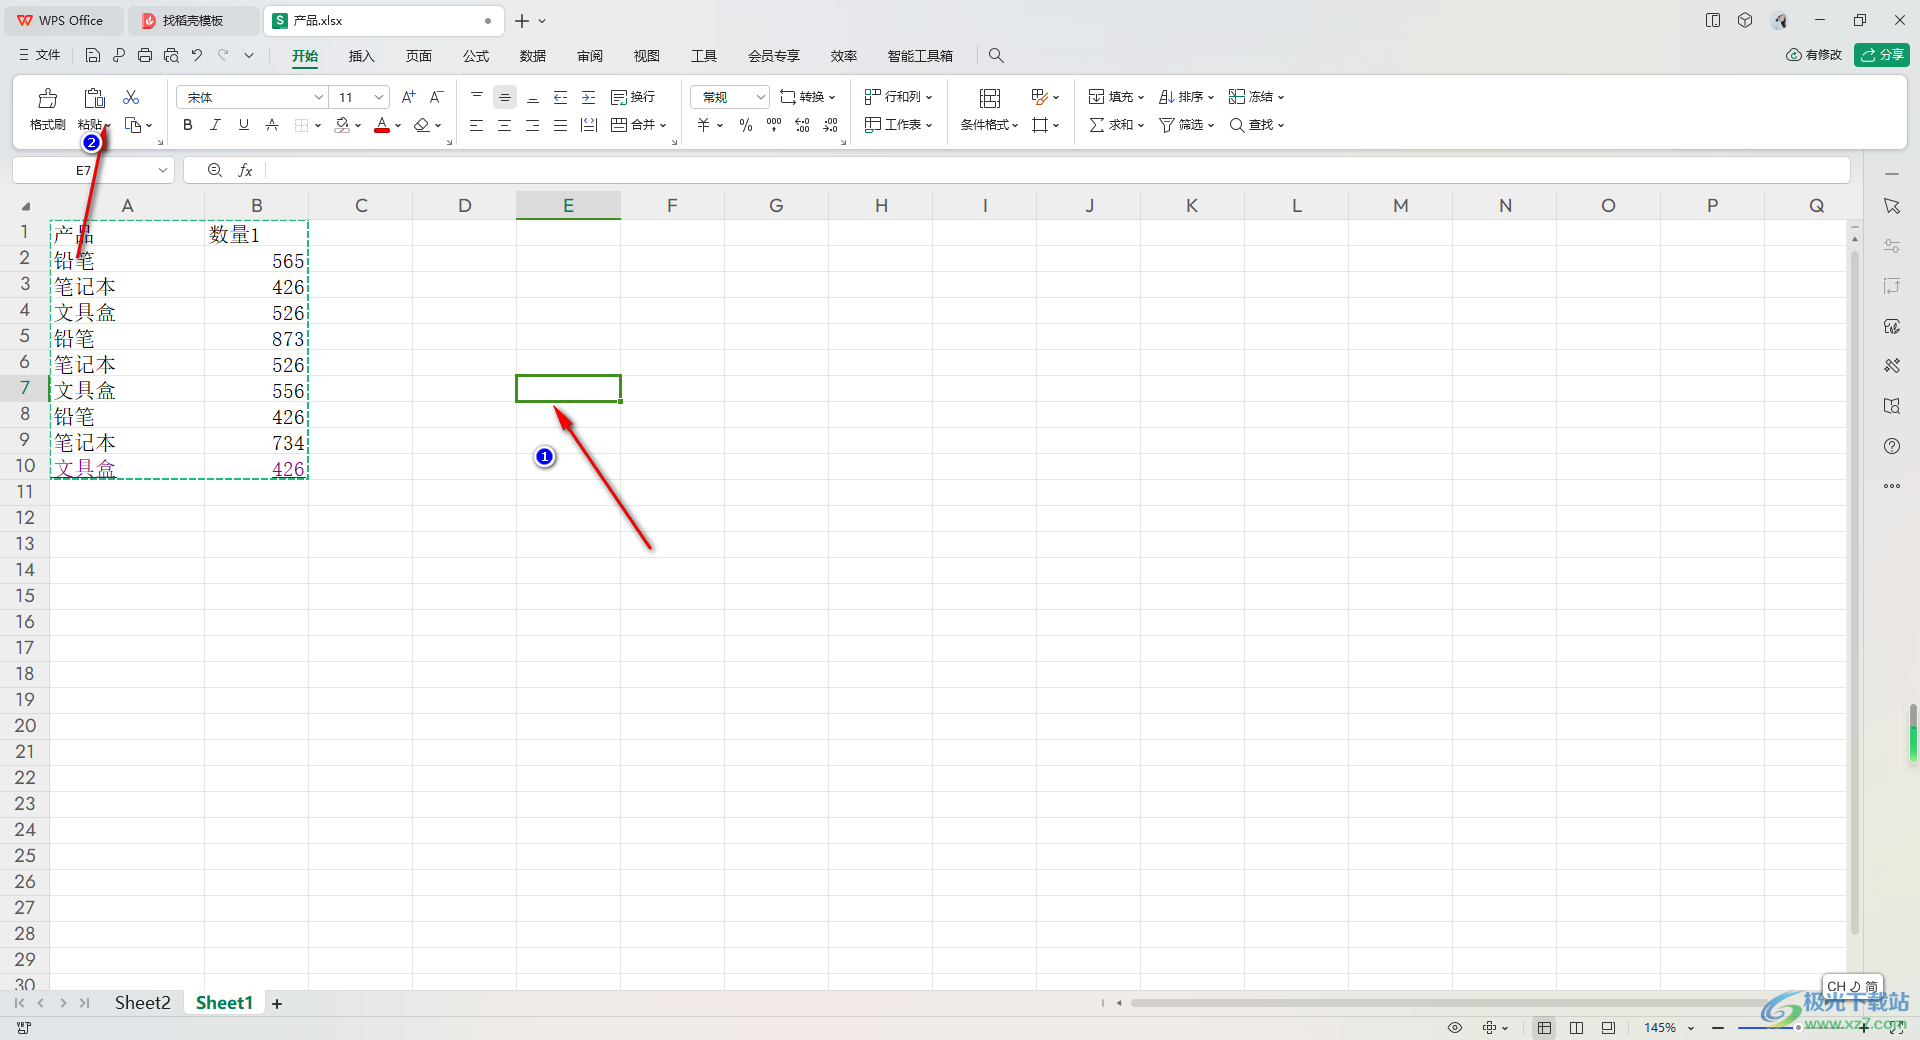Image resolution: width=1920 pixels, height=1040 pixels.
Task: Click the scissors Cut icon
Action: point(131,97)
